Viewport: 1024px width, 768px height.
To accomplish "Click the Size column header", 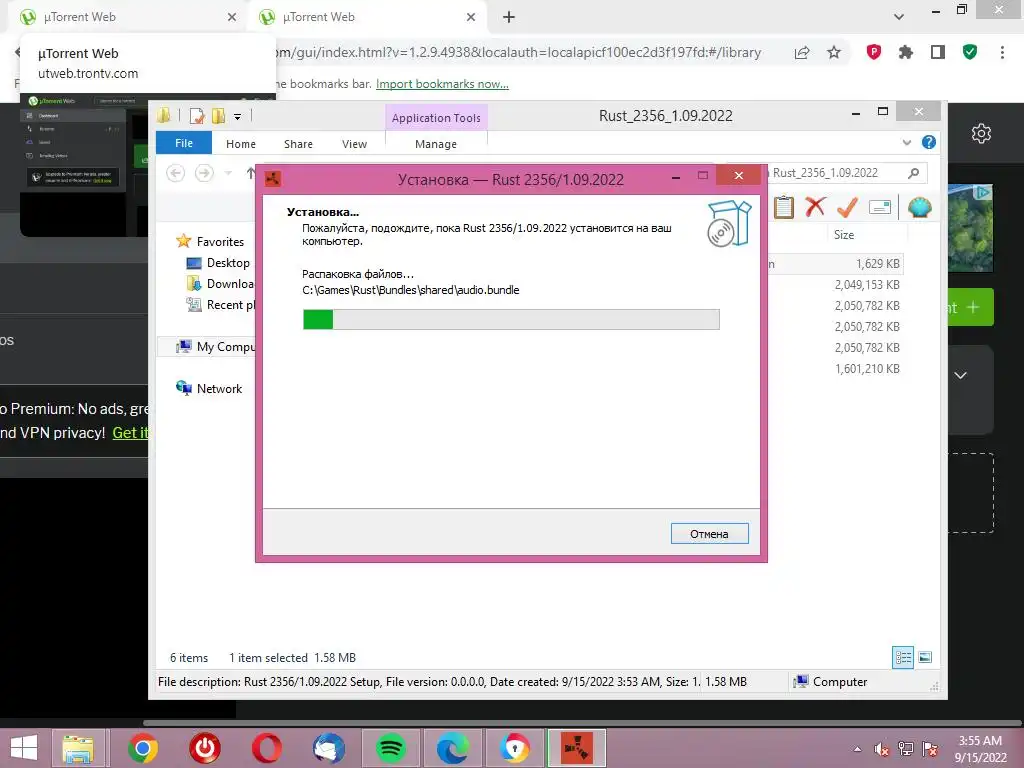I will 844,234.
